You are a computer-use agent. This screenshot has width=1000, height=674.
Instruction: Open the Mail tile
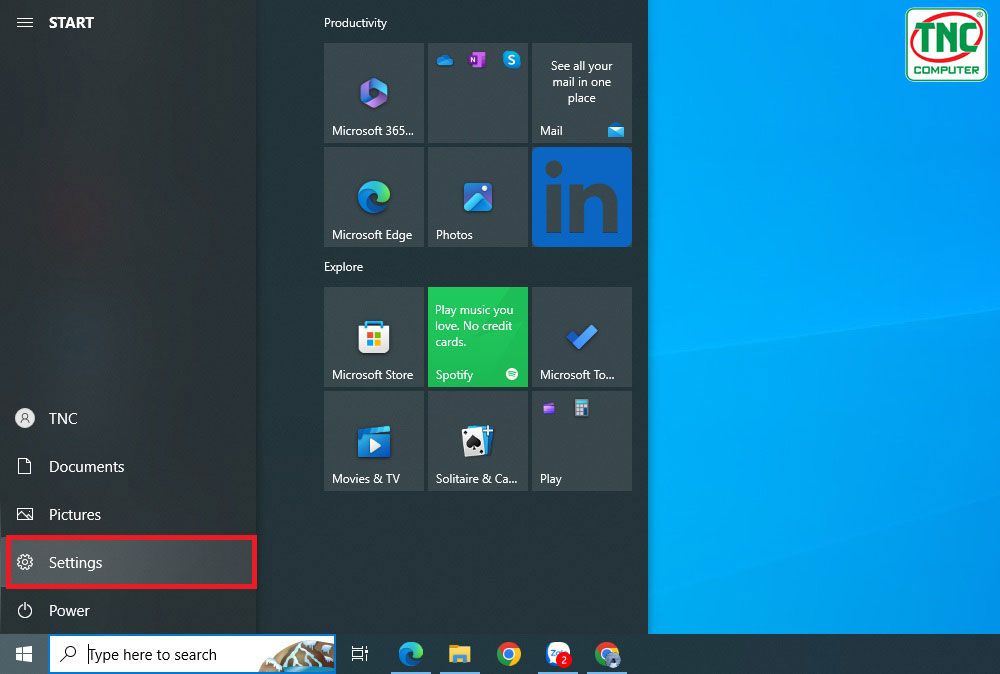582,93
